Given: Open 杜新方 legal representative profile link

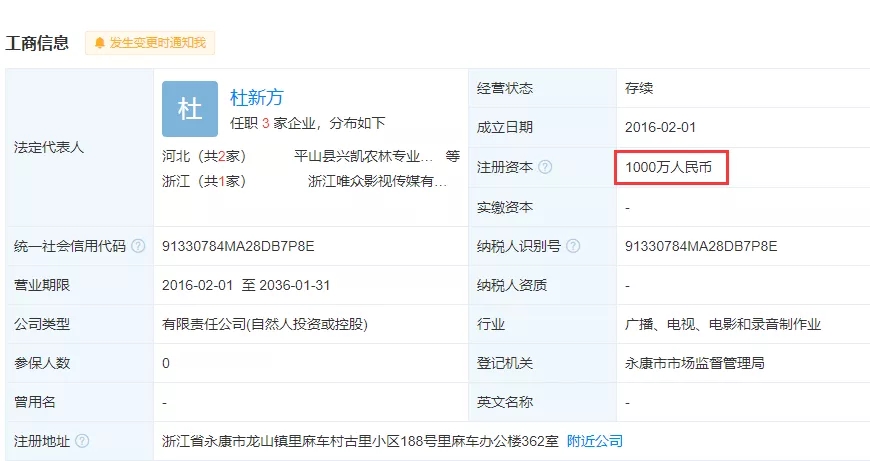Looking at the screenshot, I should pyautogui.click(x=256, y=98).
